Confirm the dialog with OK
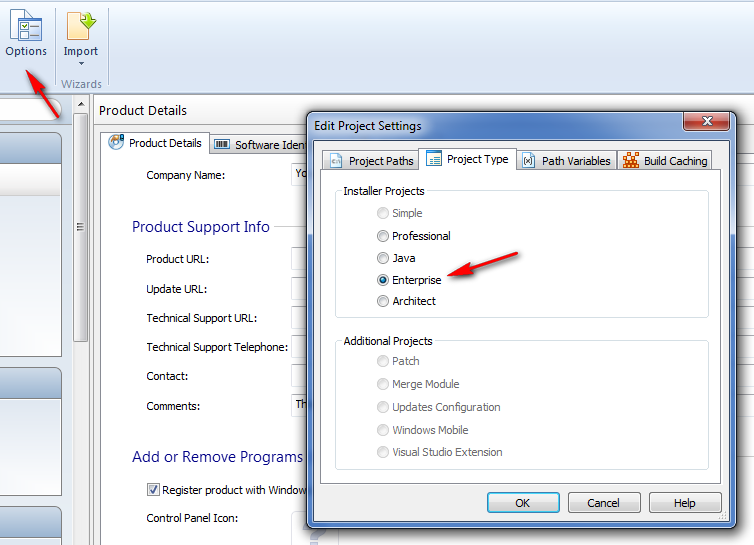754x545 pixels. click(x=523, y=503)
